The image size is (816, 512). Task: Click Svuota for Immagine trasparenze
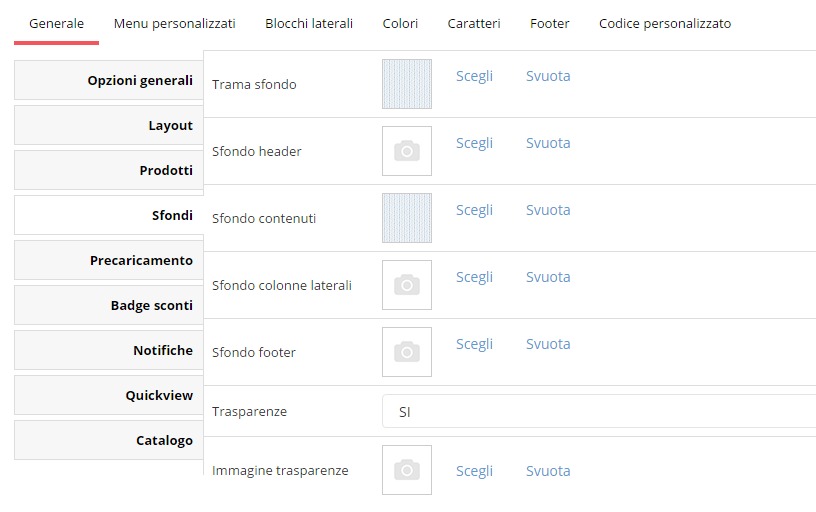click(548, 471)
